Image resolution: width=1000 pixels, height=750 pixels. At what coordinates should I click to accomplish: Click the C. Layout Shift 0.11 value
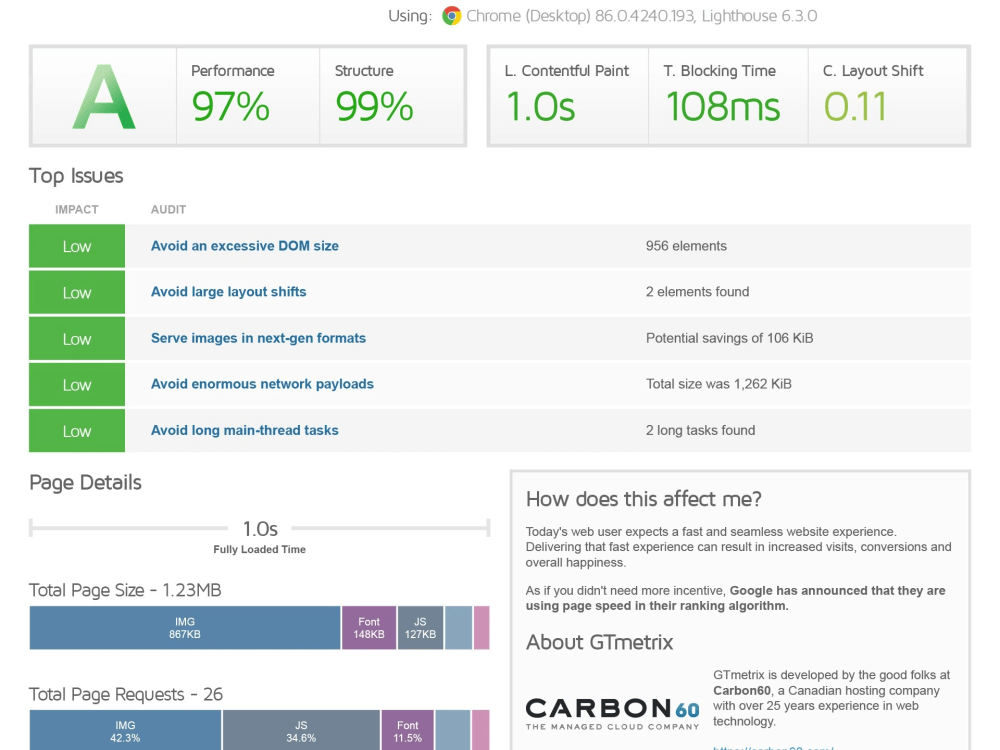pos(855,107)
